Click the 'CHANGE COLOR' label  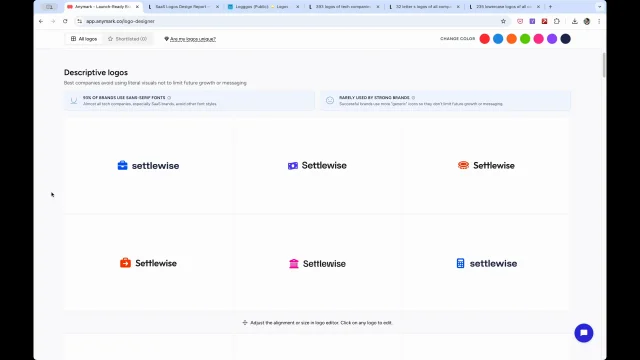tap(458, 39)
